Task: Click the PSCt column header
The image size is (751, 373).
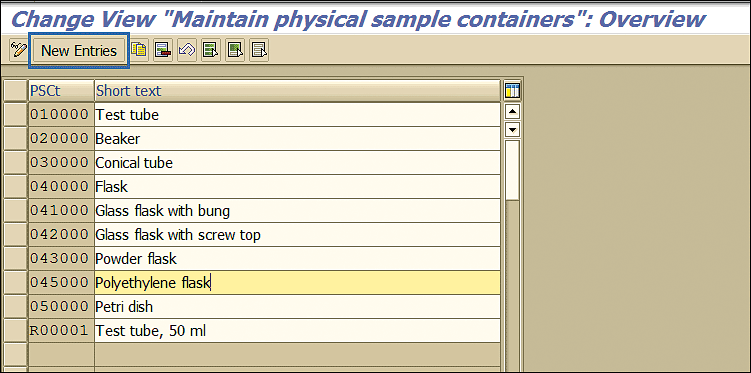Action: 61,90
